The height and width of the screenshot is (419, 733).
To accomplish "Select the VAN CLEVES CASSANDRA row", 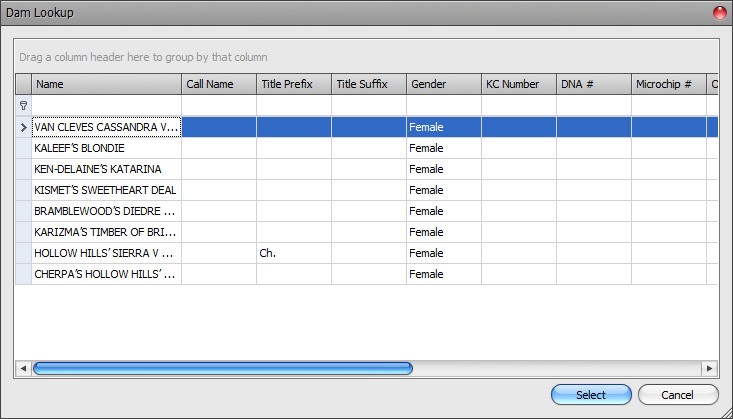I will coord(366,127).
